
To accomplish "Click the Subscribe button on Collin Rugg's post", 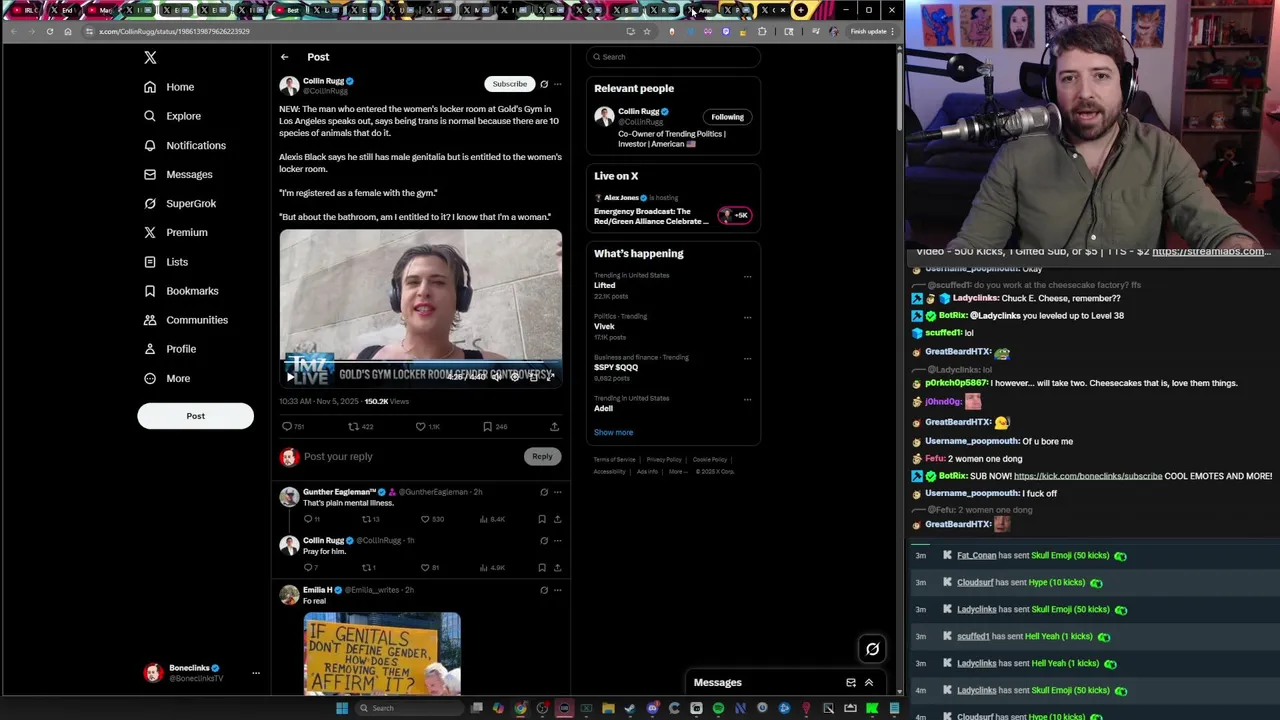I will 509,84.
